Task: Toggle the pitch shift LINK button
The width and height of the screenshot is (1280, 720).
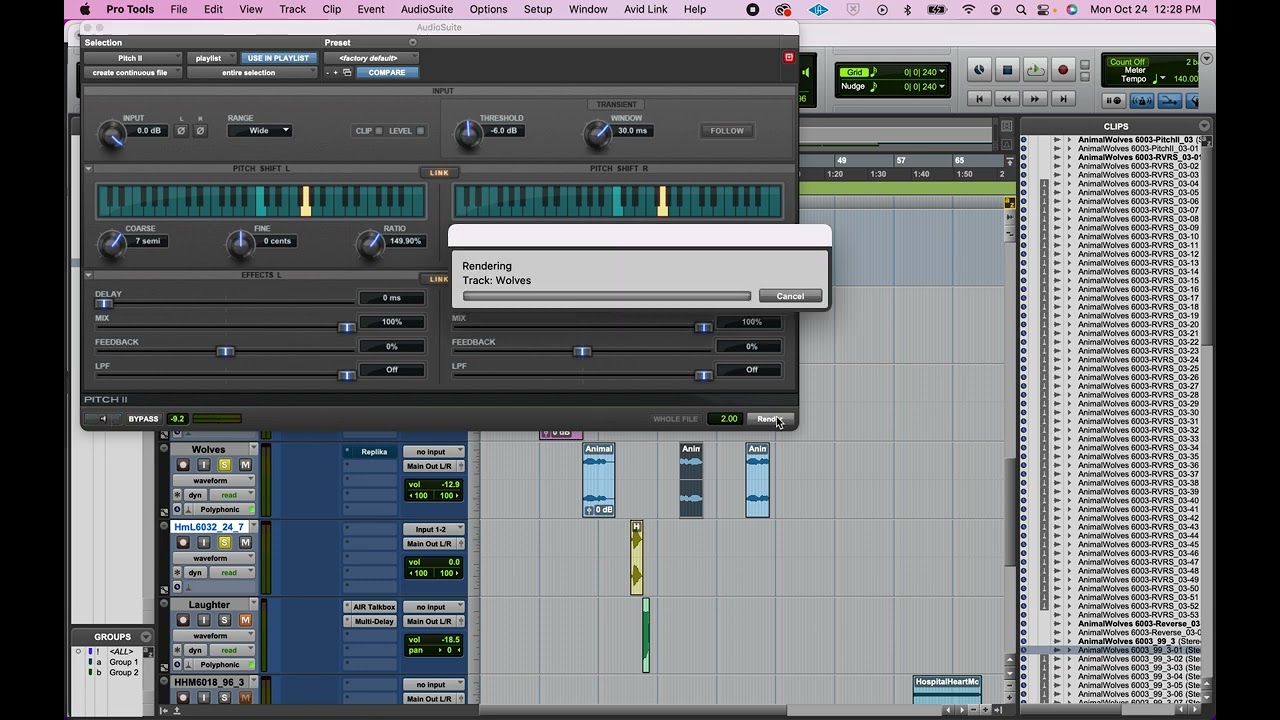Action: 439,173
